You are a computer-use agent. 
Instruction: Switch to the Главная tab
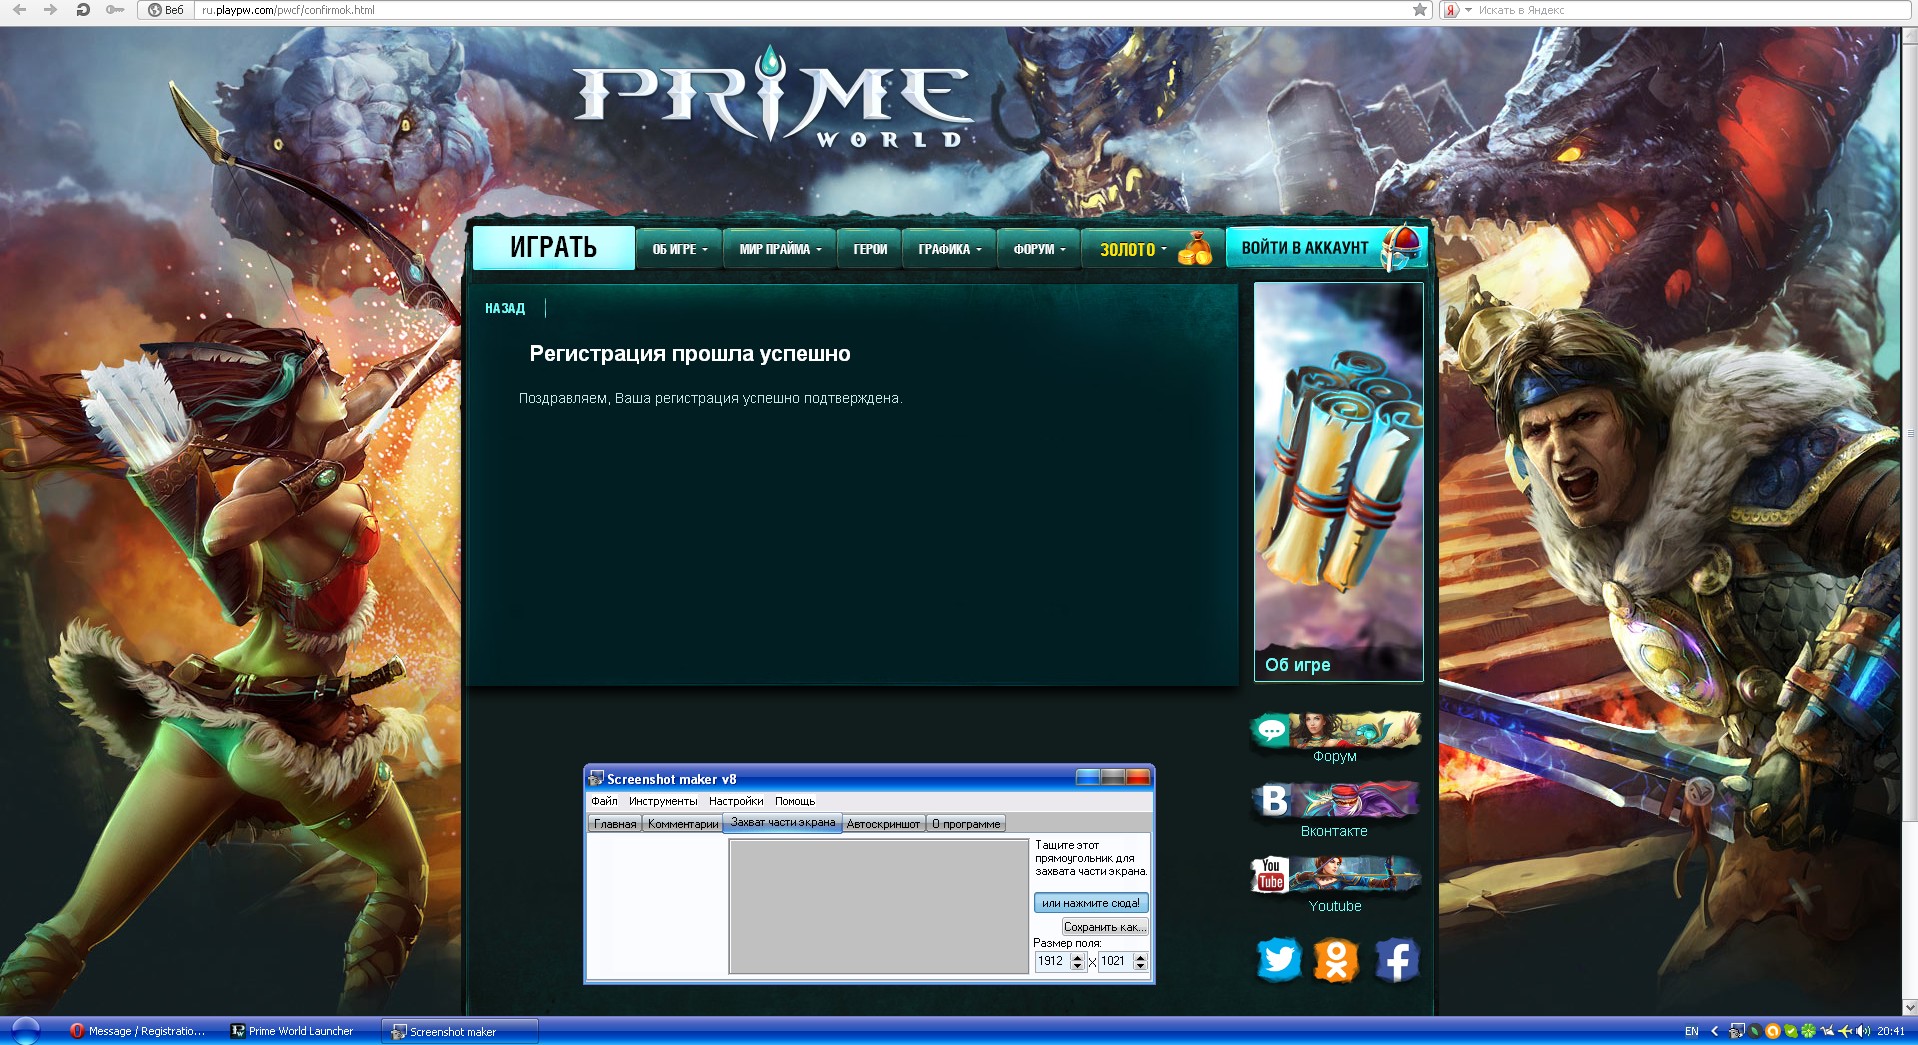tap(615, 824)
